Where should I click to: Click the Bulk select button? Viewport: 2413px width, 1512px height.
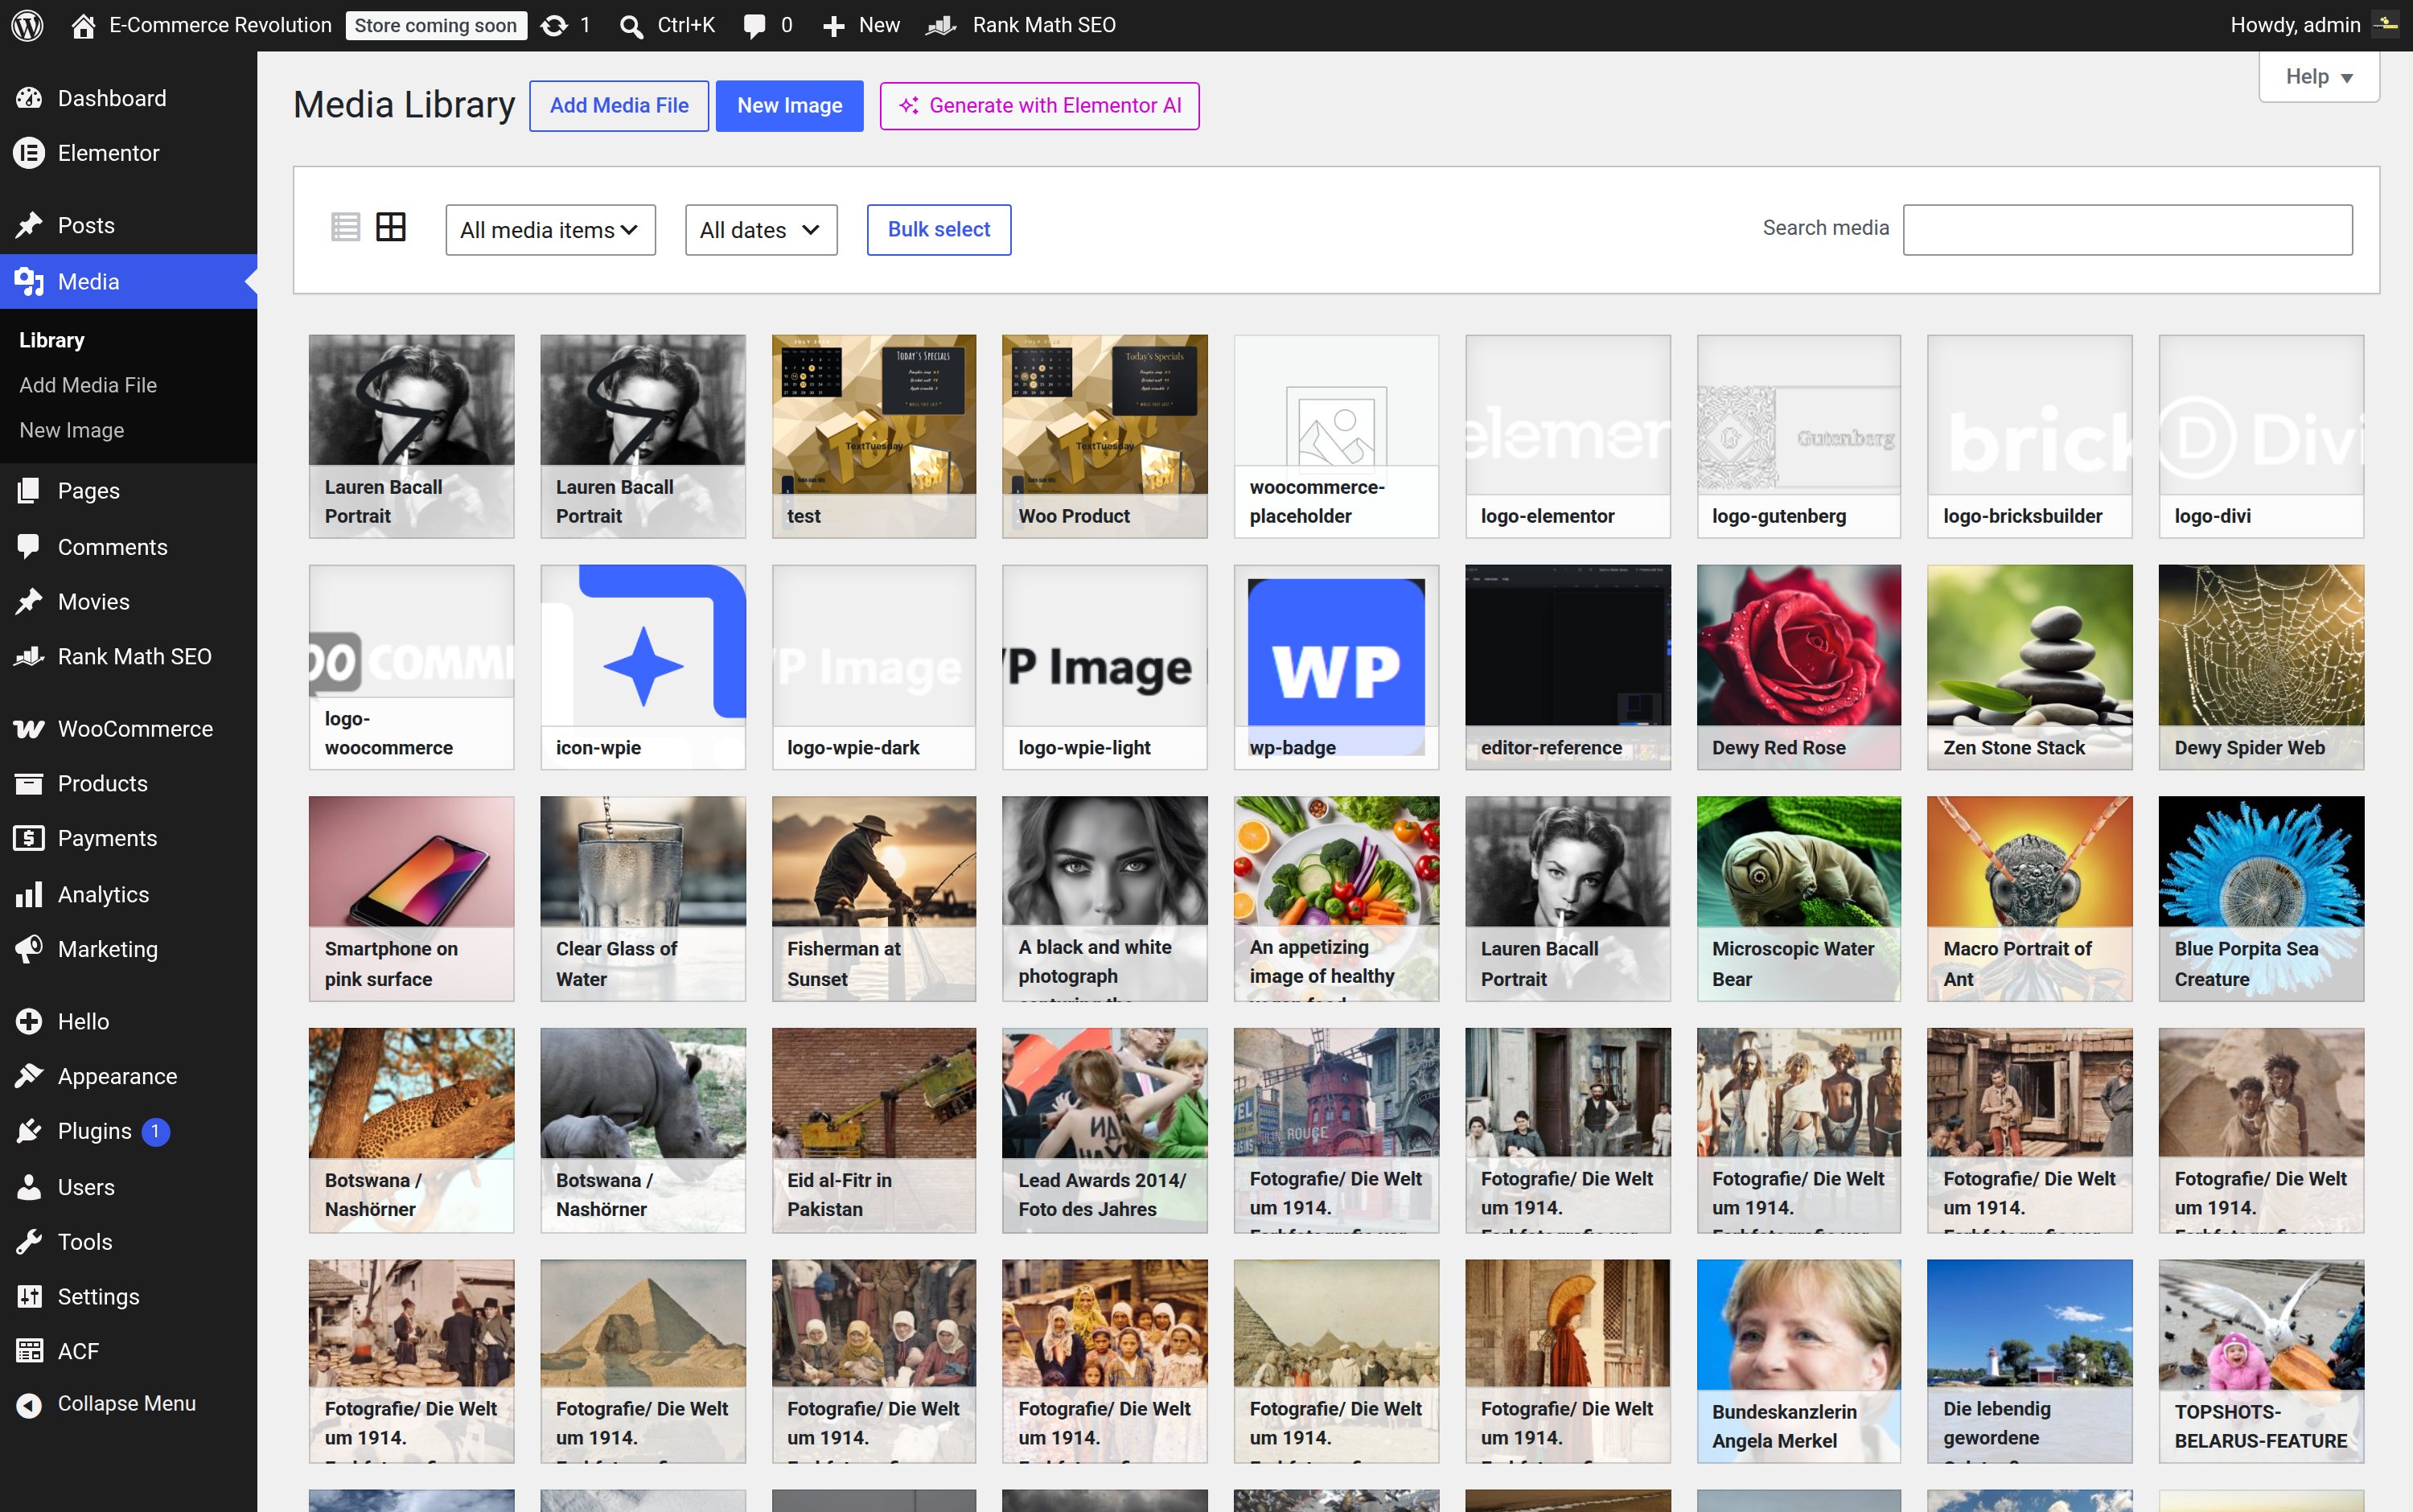point(939,230)
